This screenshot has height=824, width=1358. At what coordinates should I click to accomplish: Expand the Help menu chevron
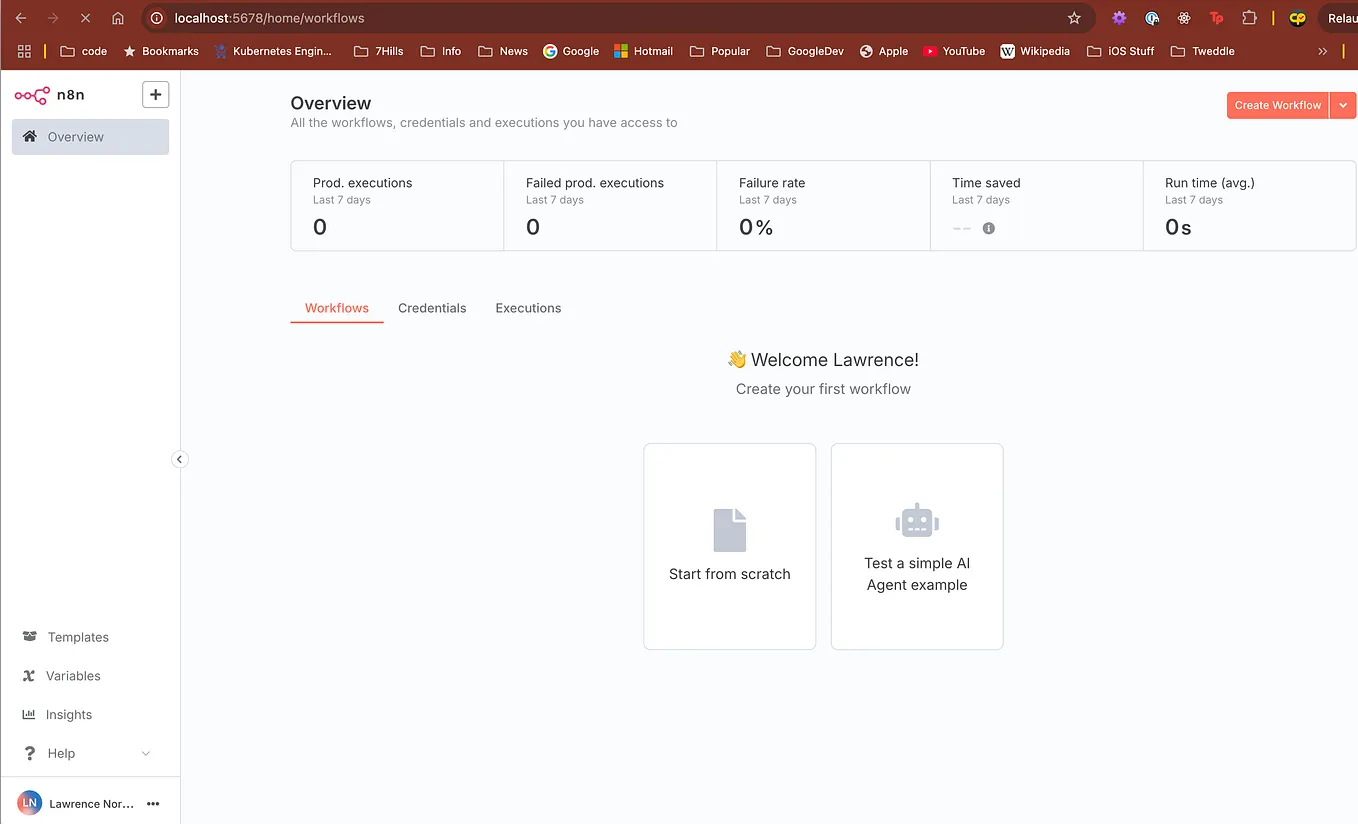coord(146,752)
